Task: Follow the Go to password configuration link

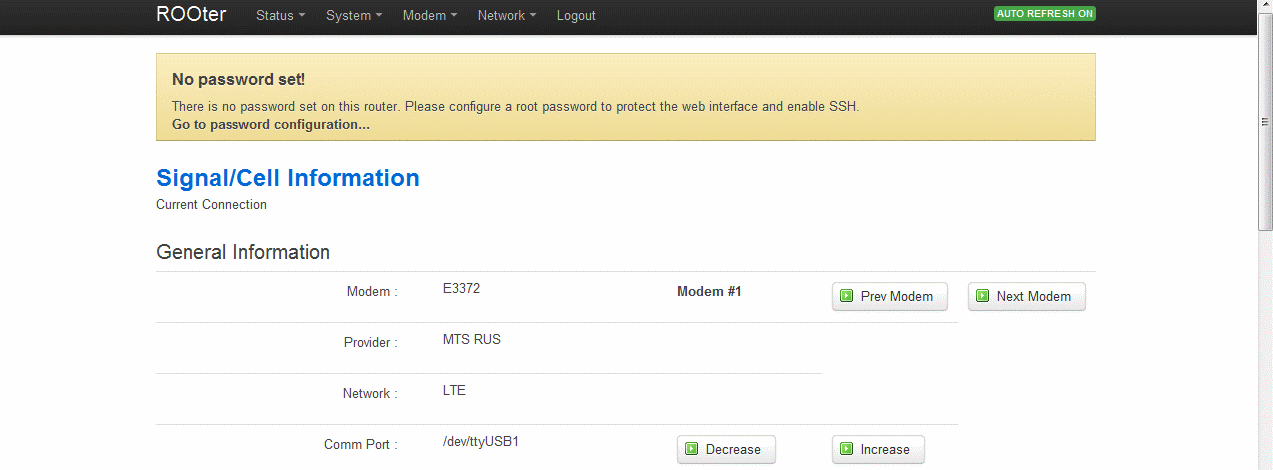Action: 271,125
